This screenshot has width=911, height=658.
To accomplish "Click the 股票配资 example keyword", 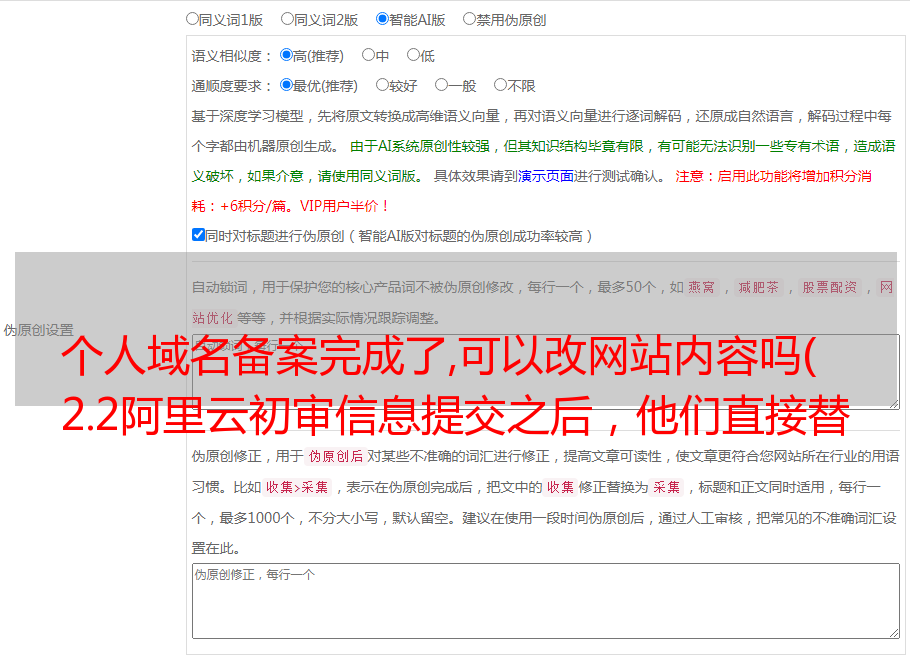I will 830,287.
